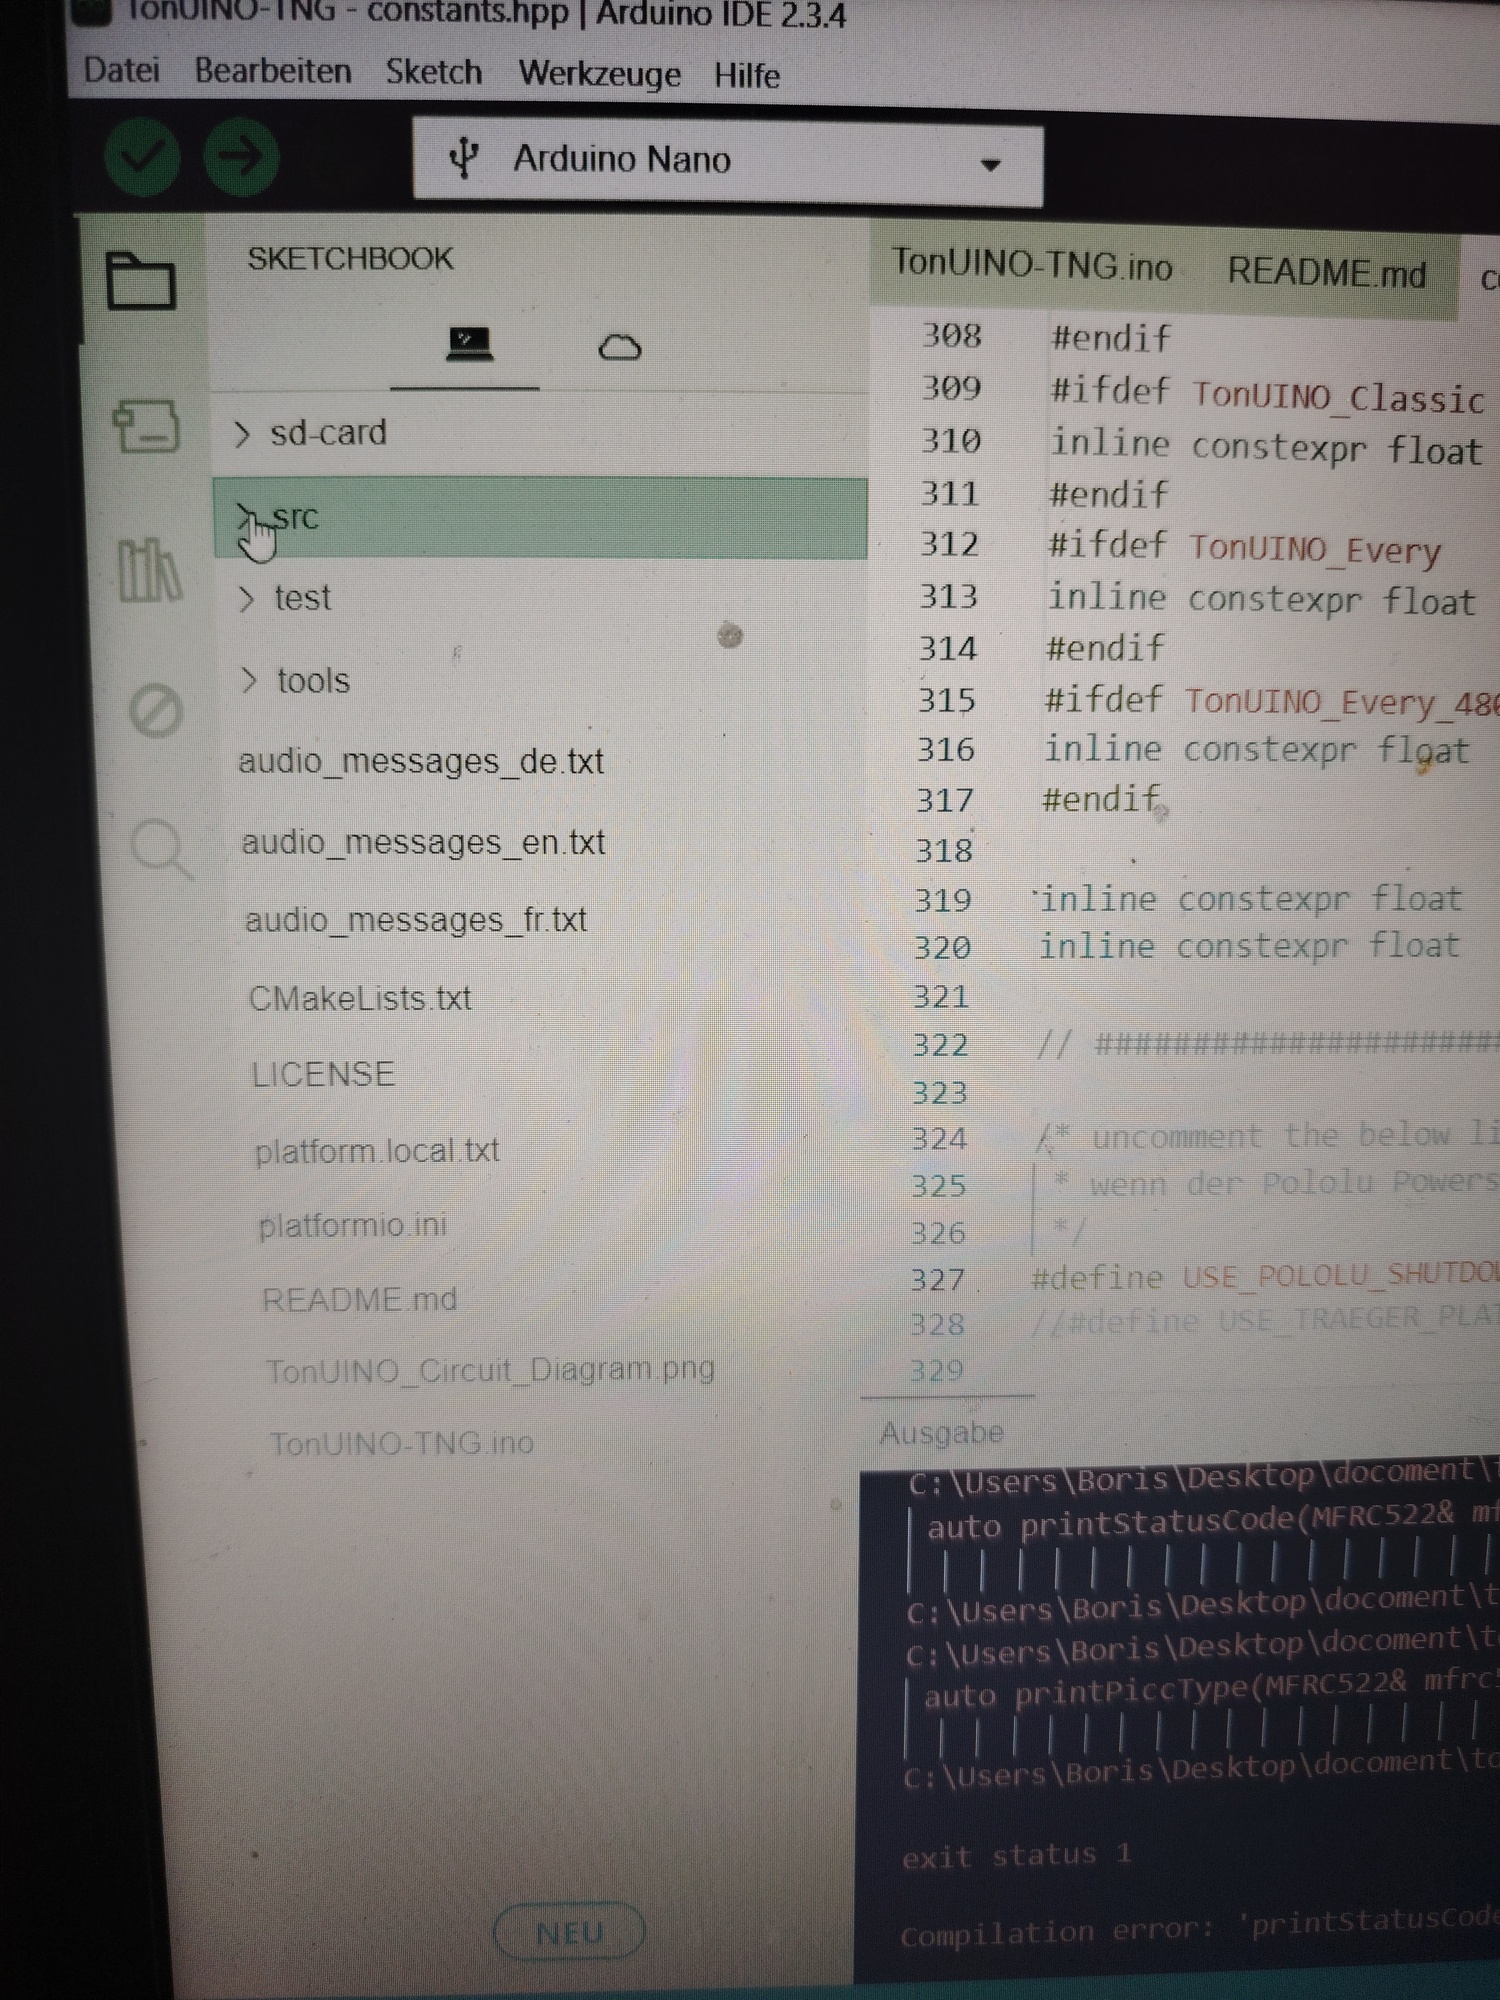The height and width of the screenshot is (2000, 1500).
Task: Open the Werkzeuge menu
Action: point(599,74)
